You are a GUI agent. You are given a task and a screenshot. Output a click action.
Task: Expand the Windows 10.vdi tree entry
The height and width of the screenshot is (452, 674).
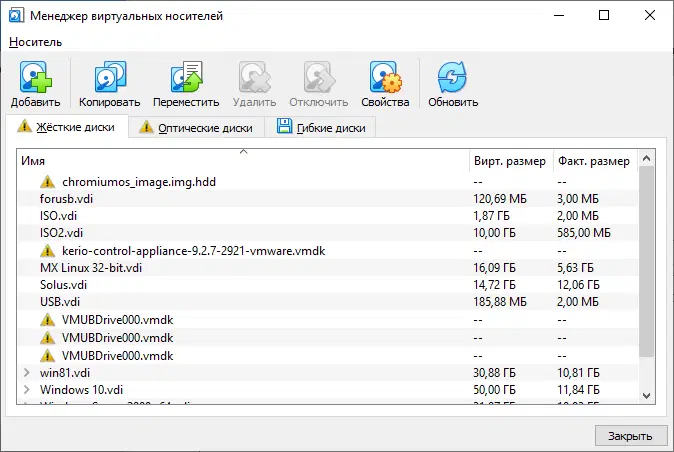26,389
